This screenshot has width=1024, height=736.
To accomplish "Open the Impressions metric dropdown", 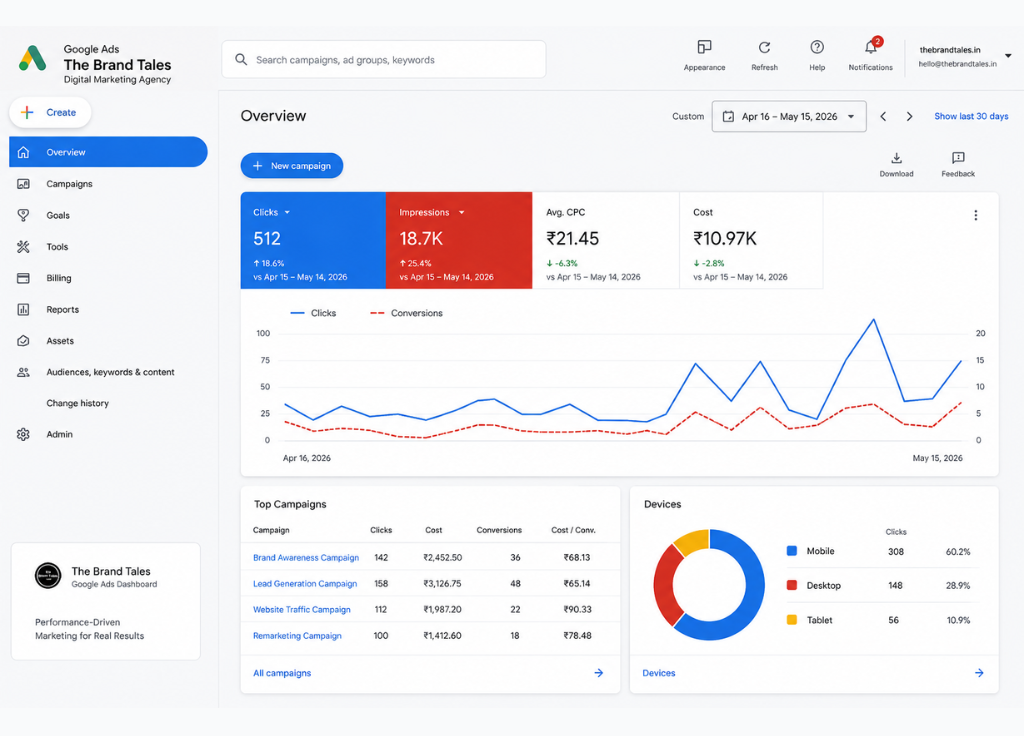I will pyautogui.click(x=461, y=212).
